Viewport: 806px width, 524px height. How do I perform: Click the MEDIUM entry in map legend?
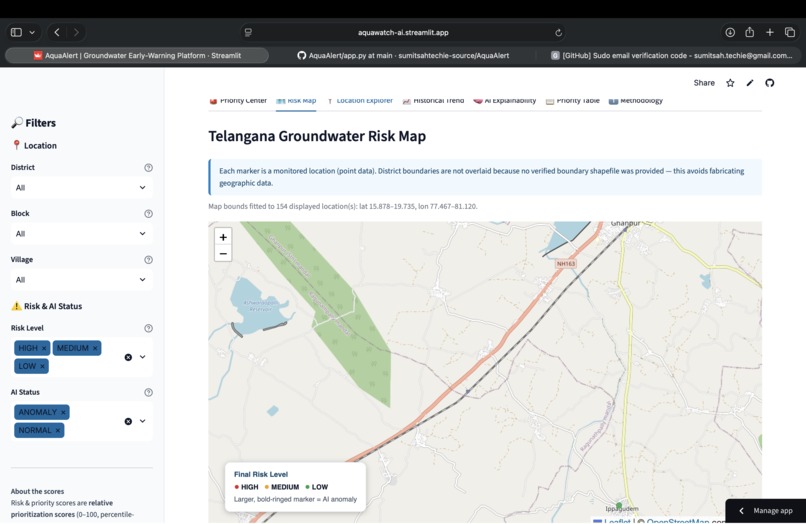[x=282, y=487]
